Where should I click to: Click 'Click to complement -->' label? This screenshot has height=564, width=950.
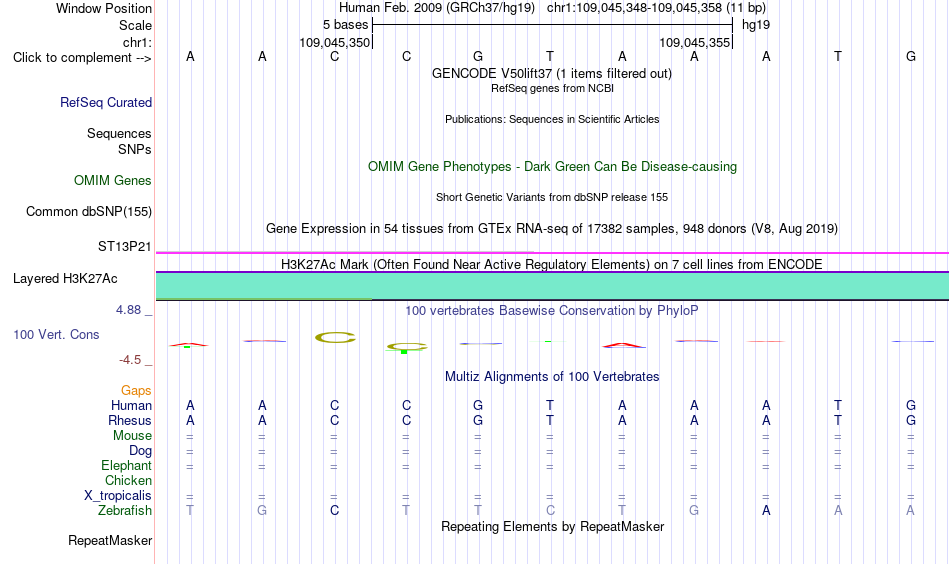(x=82, y=58)
